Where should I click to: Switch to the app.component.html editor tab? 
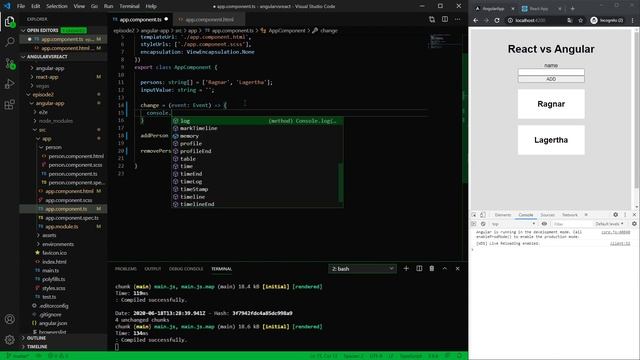(209, 19)
